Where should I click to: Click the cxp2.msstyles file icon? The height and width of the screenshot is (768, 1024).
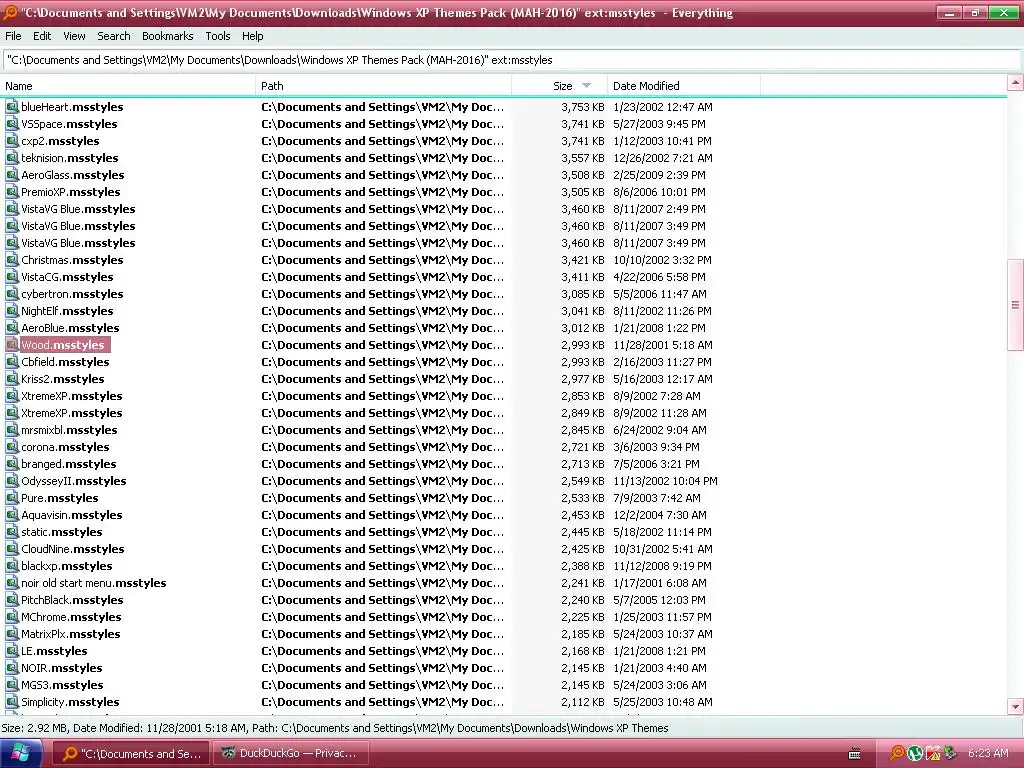(12, 140)
